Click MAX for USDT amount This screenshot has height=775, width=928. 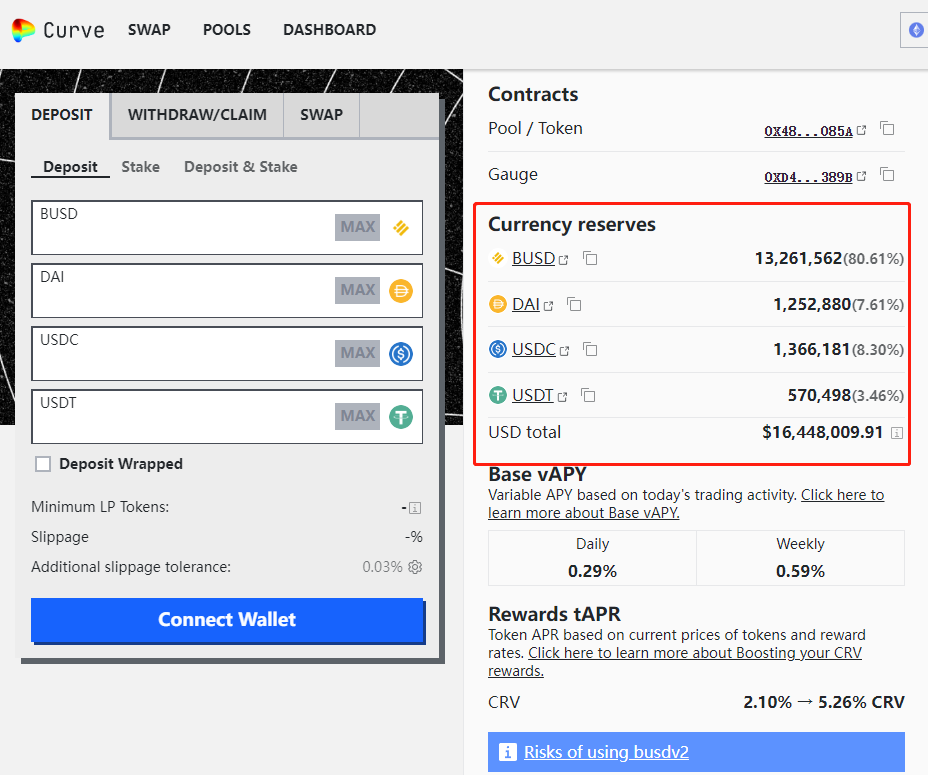pos(357,417)
